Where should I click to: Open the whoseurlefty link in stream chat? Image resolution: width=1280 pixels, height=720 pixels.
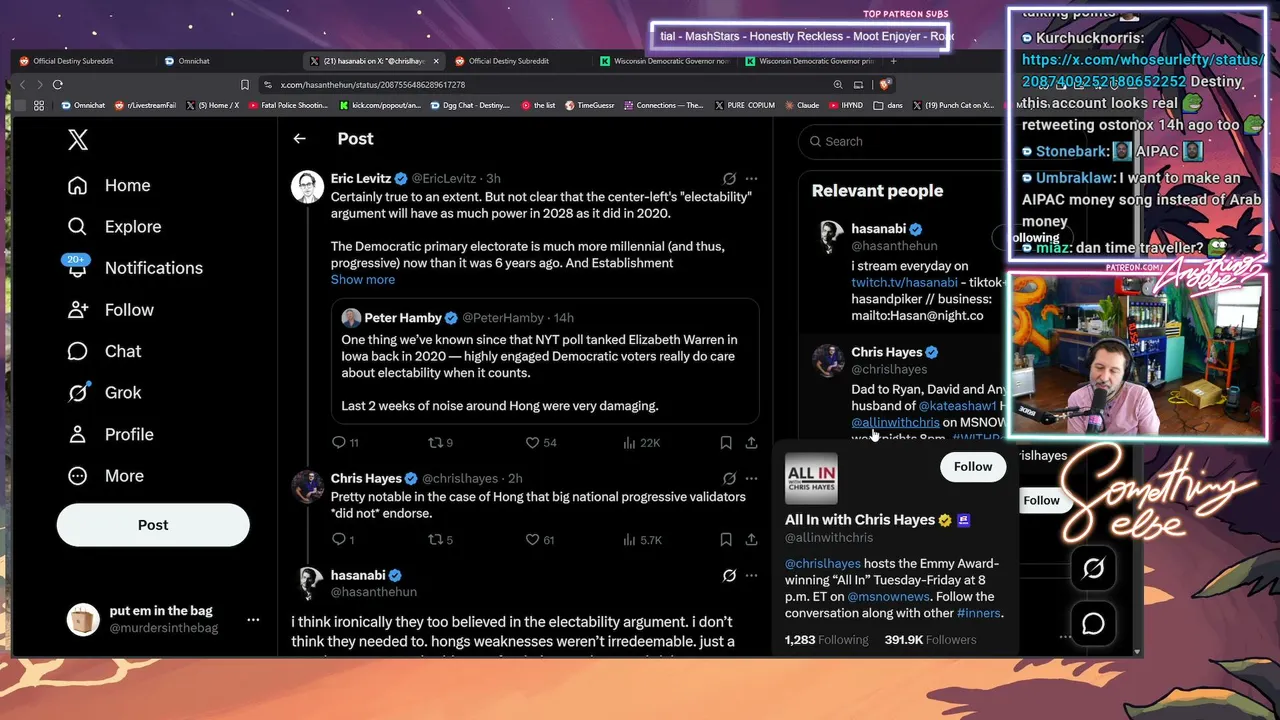pos(1141,70)
